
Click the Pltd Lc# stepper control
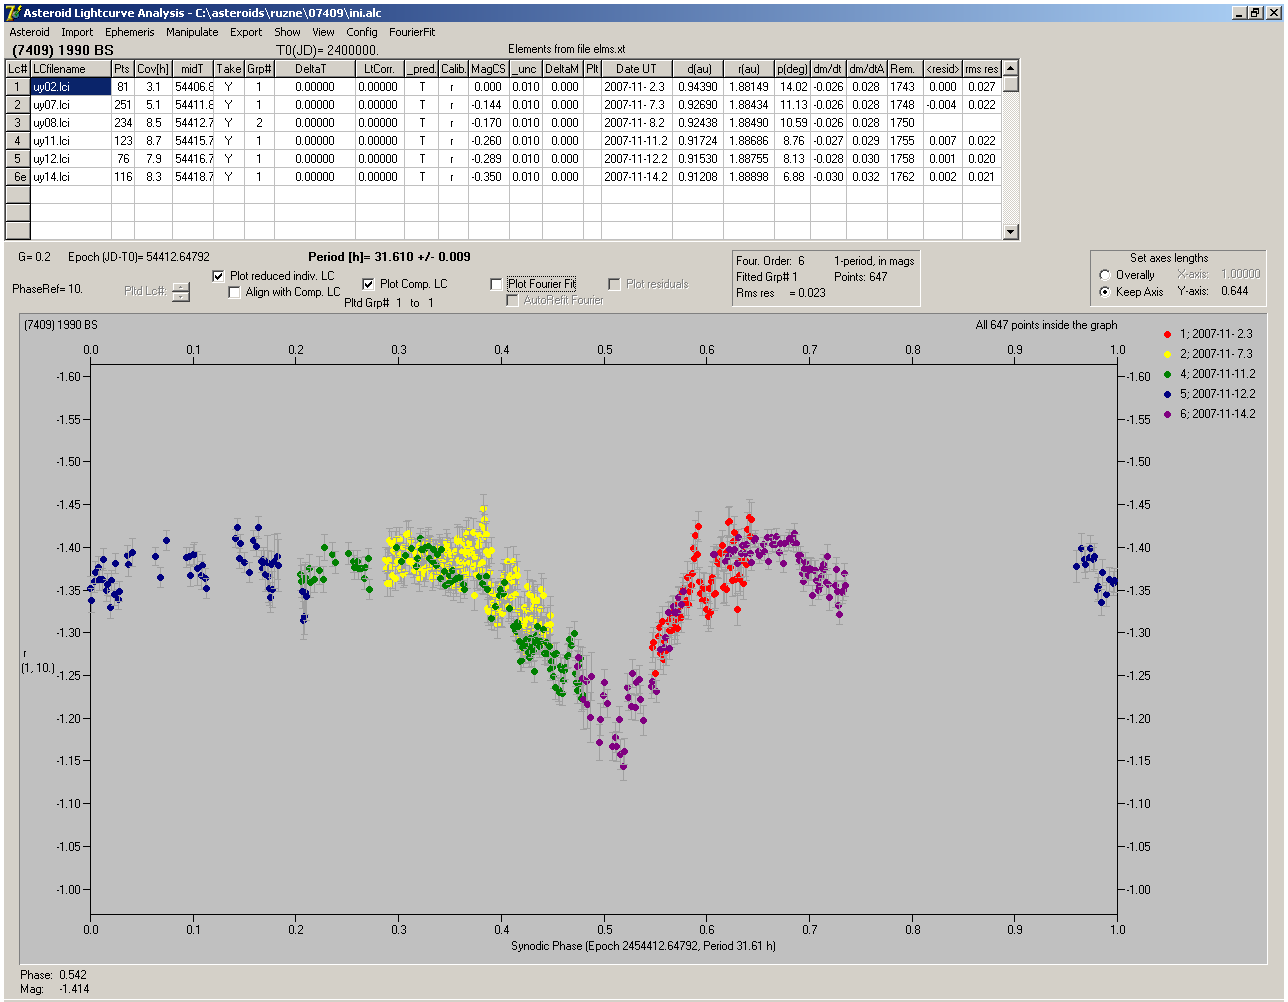tap(180, 292)
